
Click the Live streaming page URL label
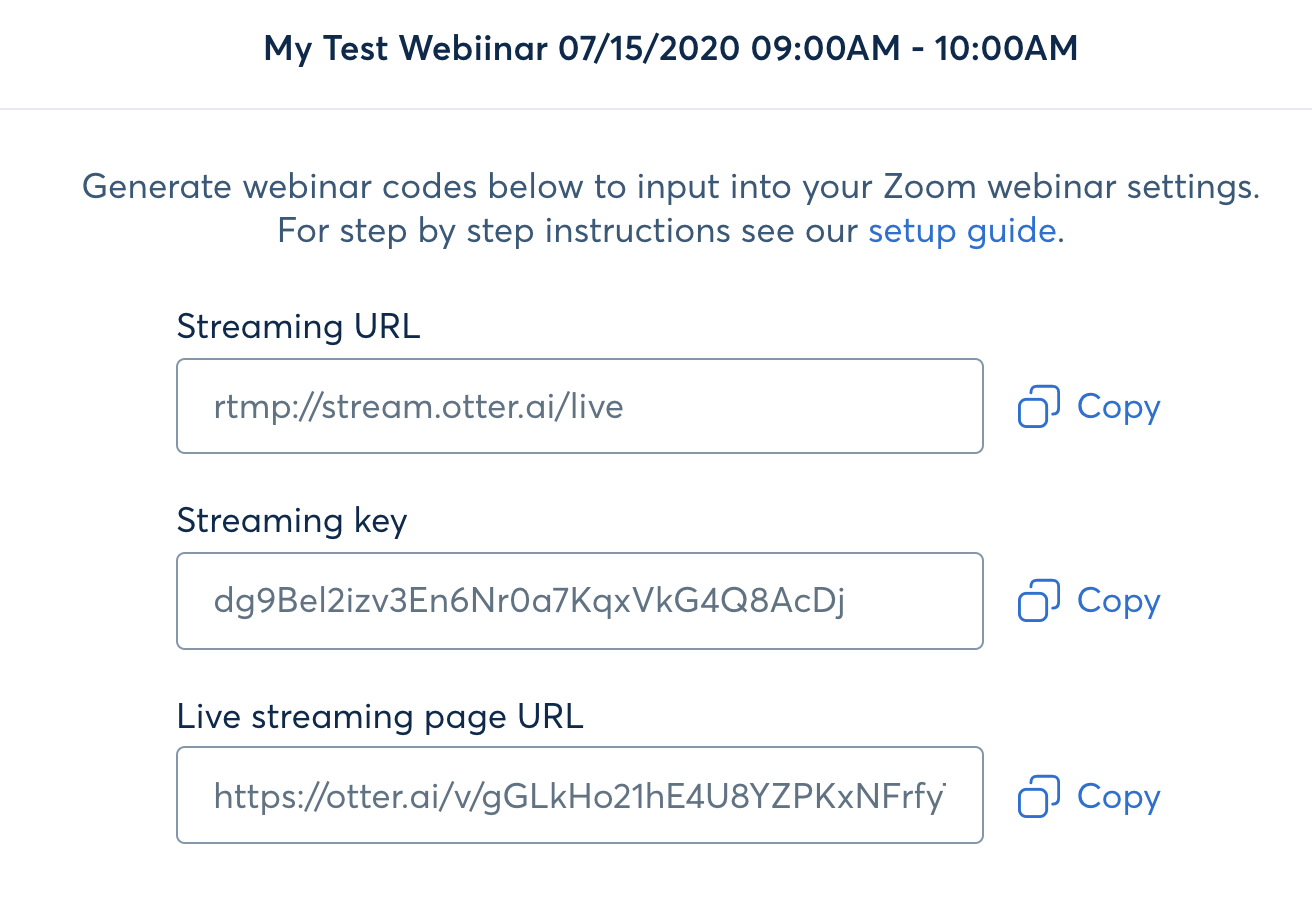(x=379, y=716)
